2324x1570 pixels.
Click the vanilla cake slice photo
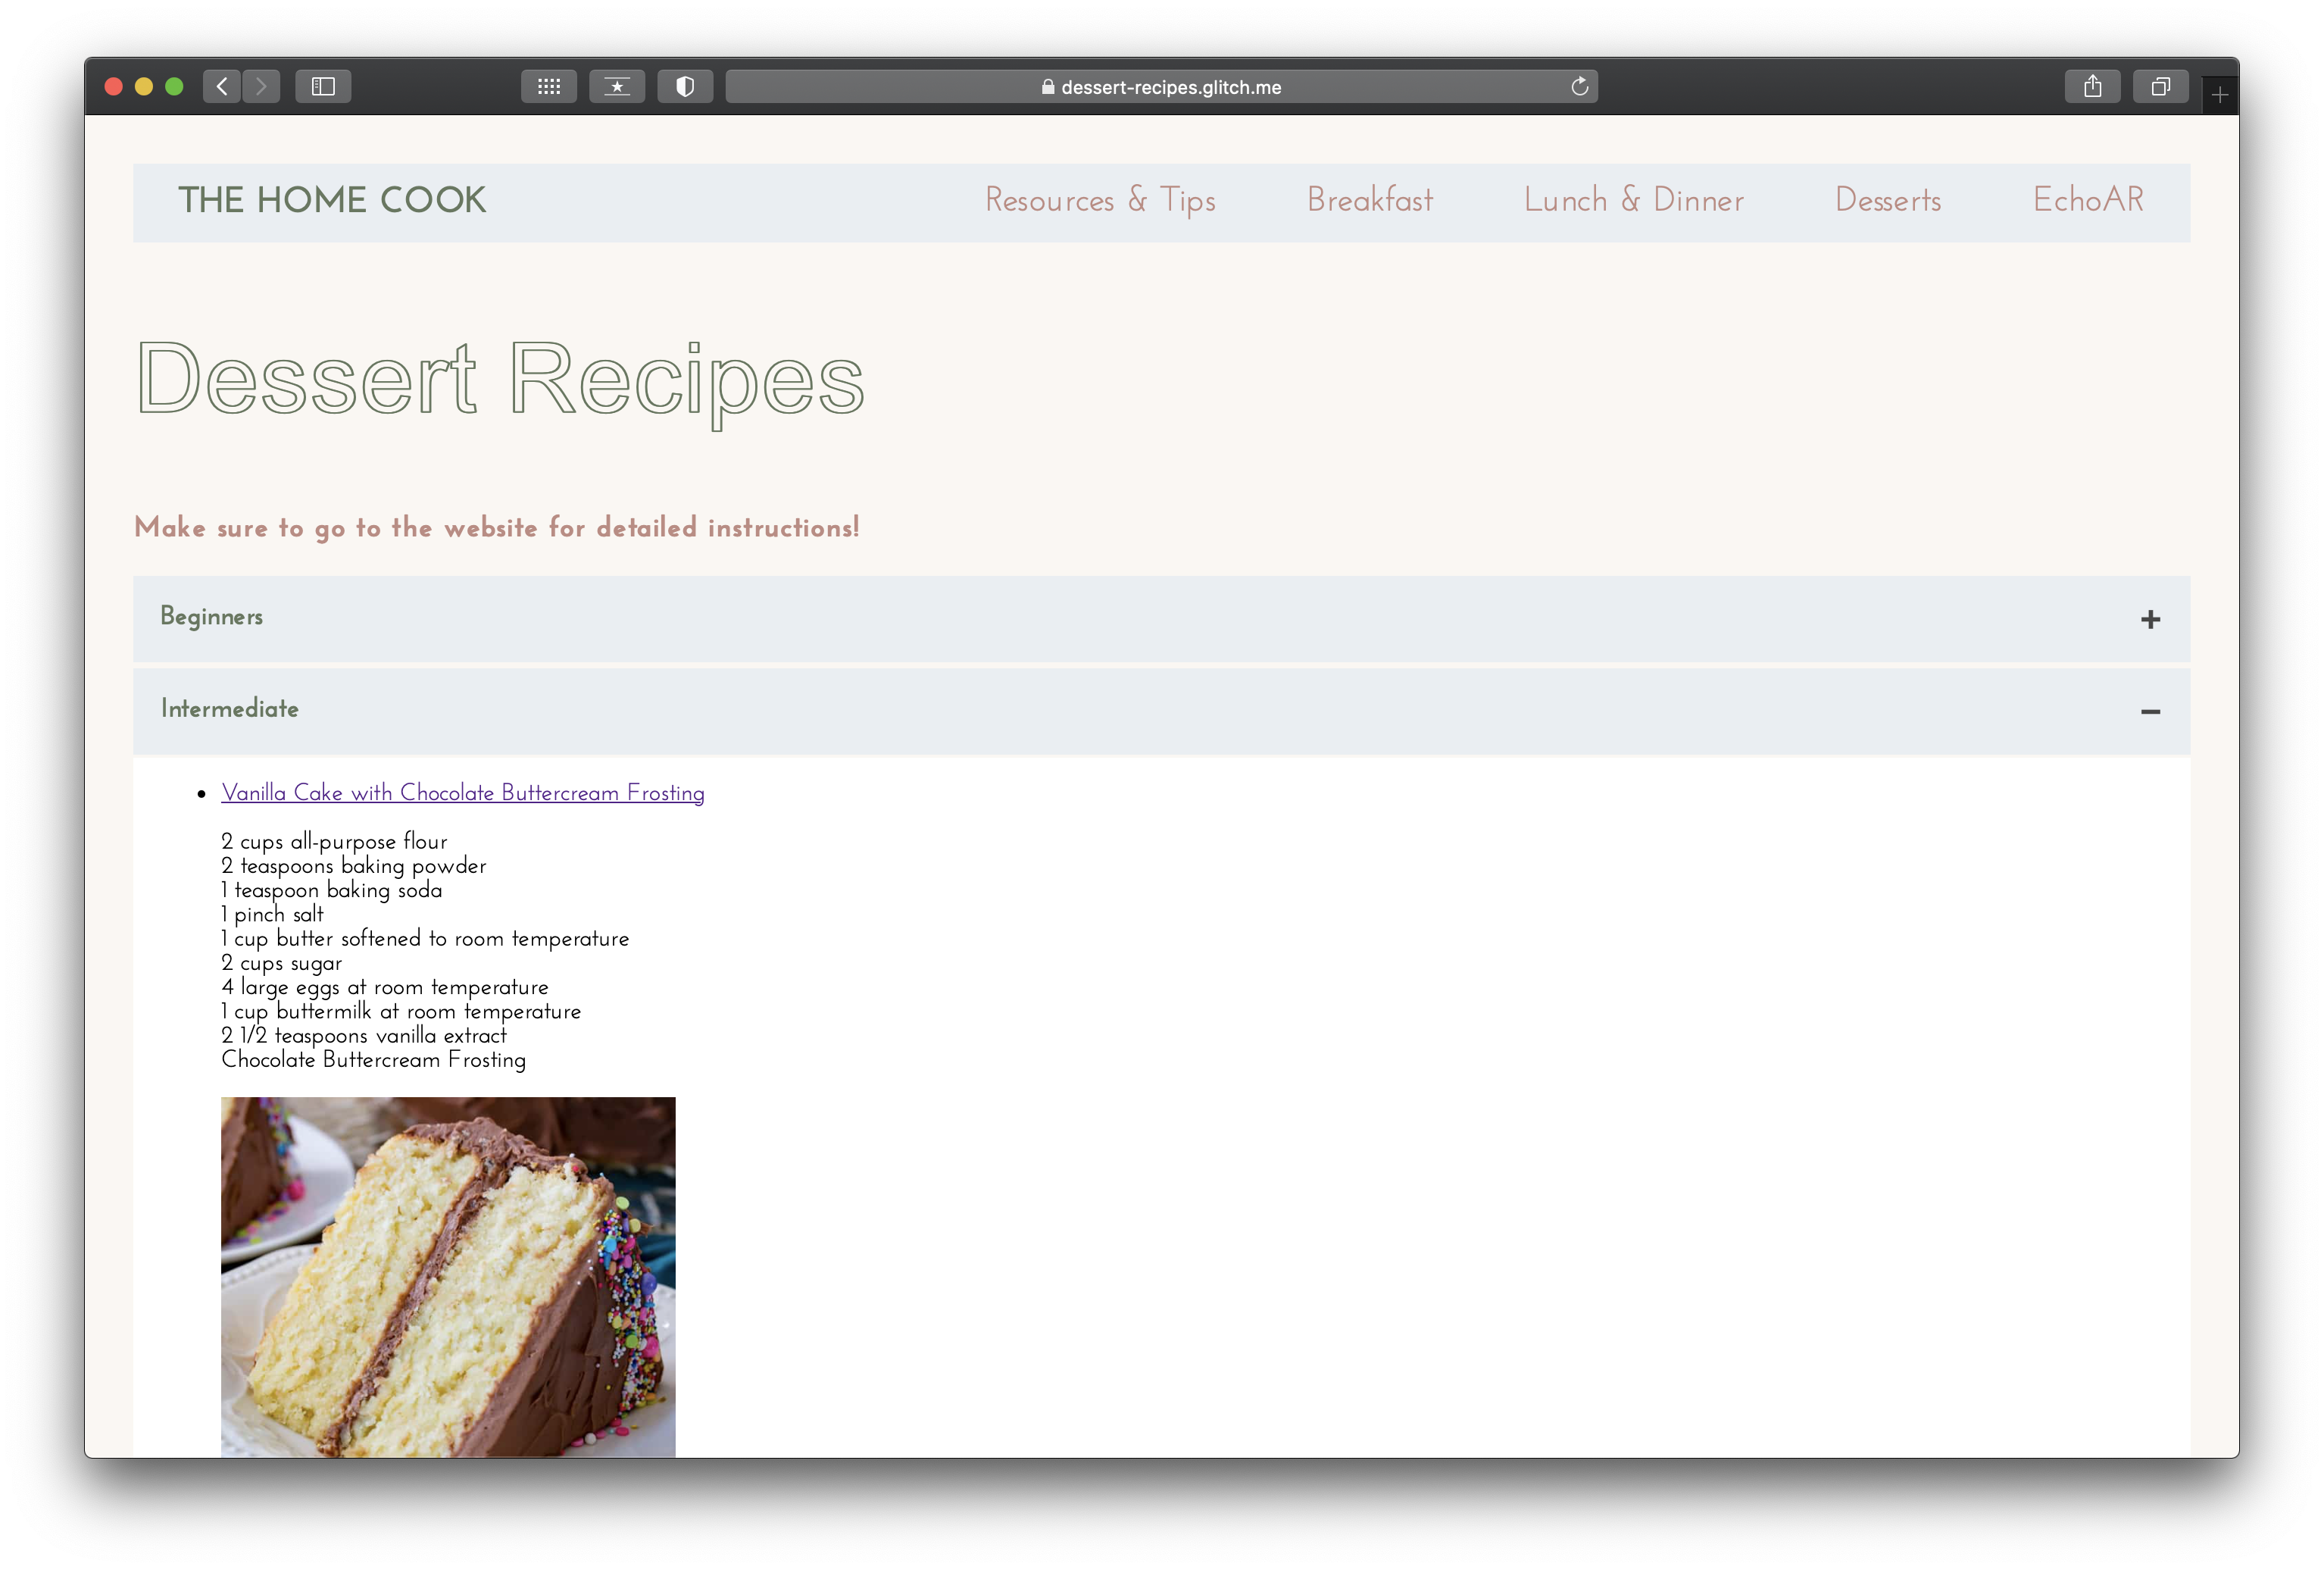point(448,1276)
